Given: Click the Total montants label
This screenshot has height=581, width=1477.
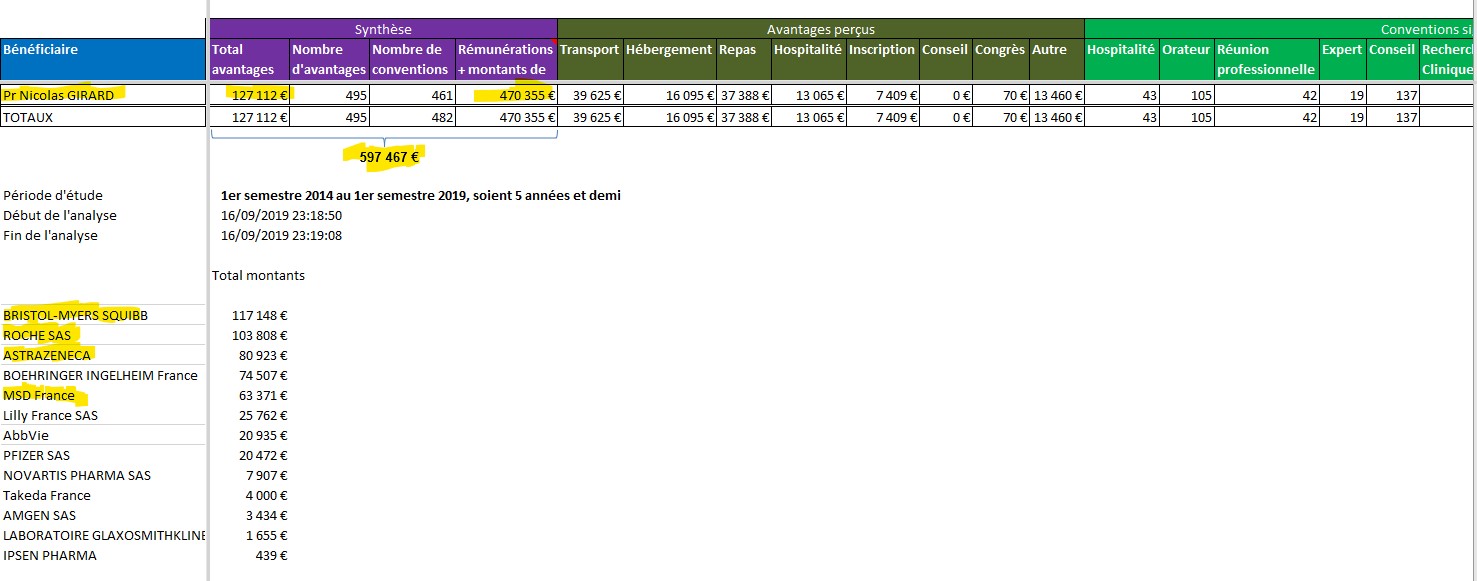Looking at the screenshot, I should [259, 275].
